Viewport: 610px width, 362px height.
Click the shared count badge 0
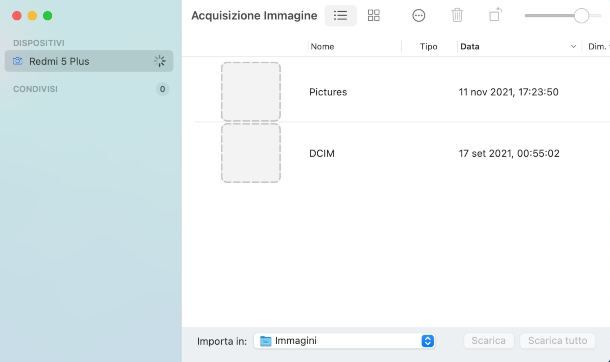162,89
